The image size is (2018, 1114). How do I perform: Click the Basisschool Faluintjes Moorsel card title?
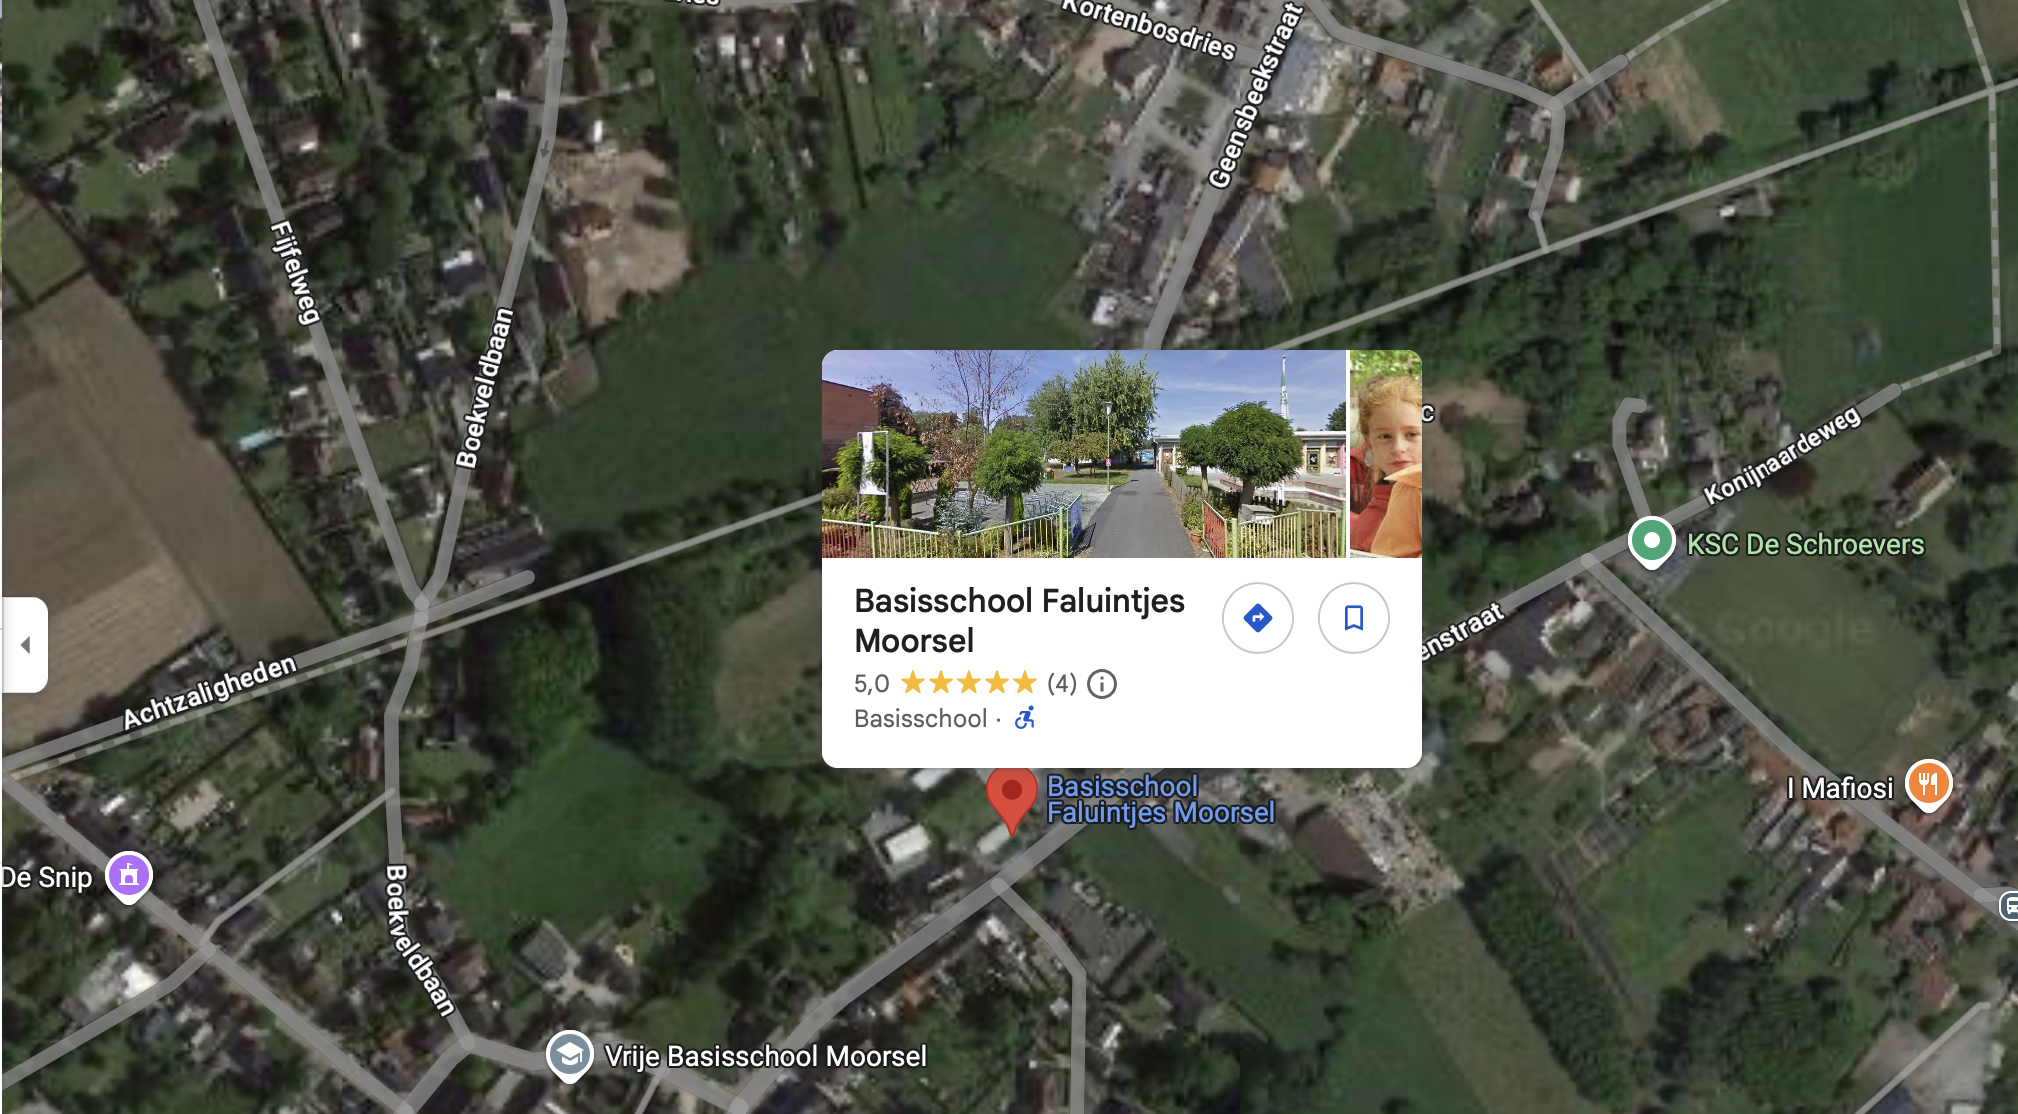pos(1019,620)
